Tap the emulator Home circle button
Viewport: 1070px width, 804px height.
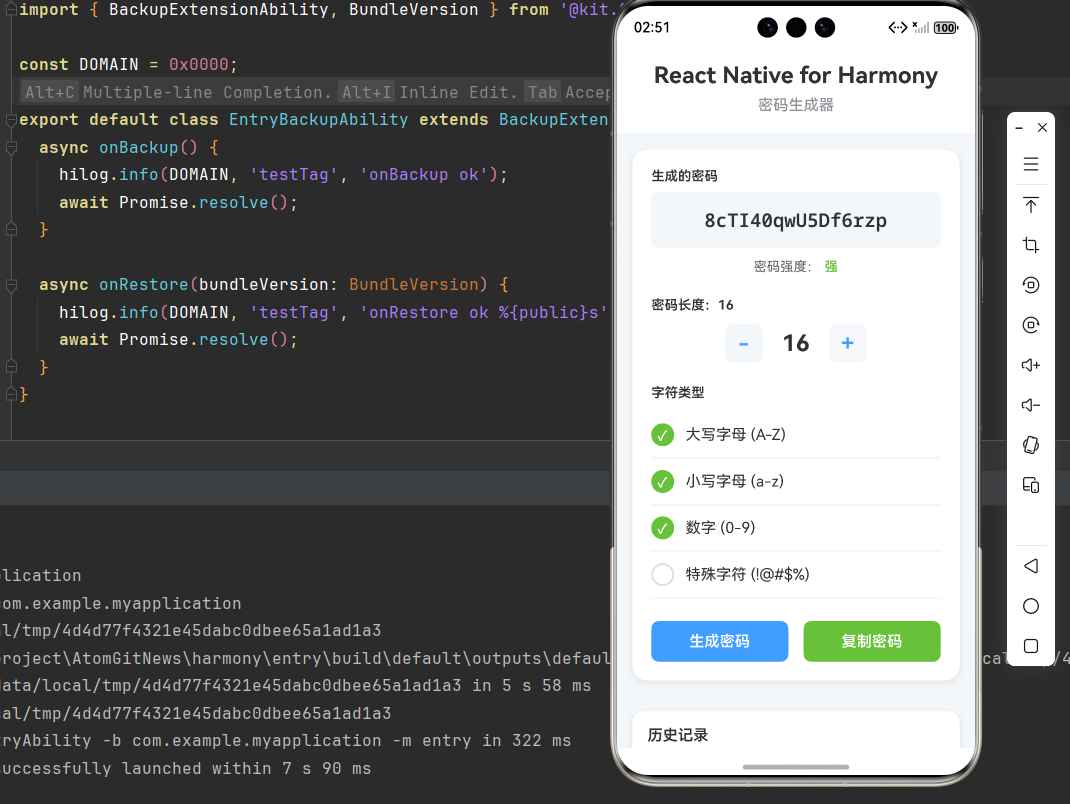(x=1030, y=606)
